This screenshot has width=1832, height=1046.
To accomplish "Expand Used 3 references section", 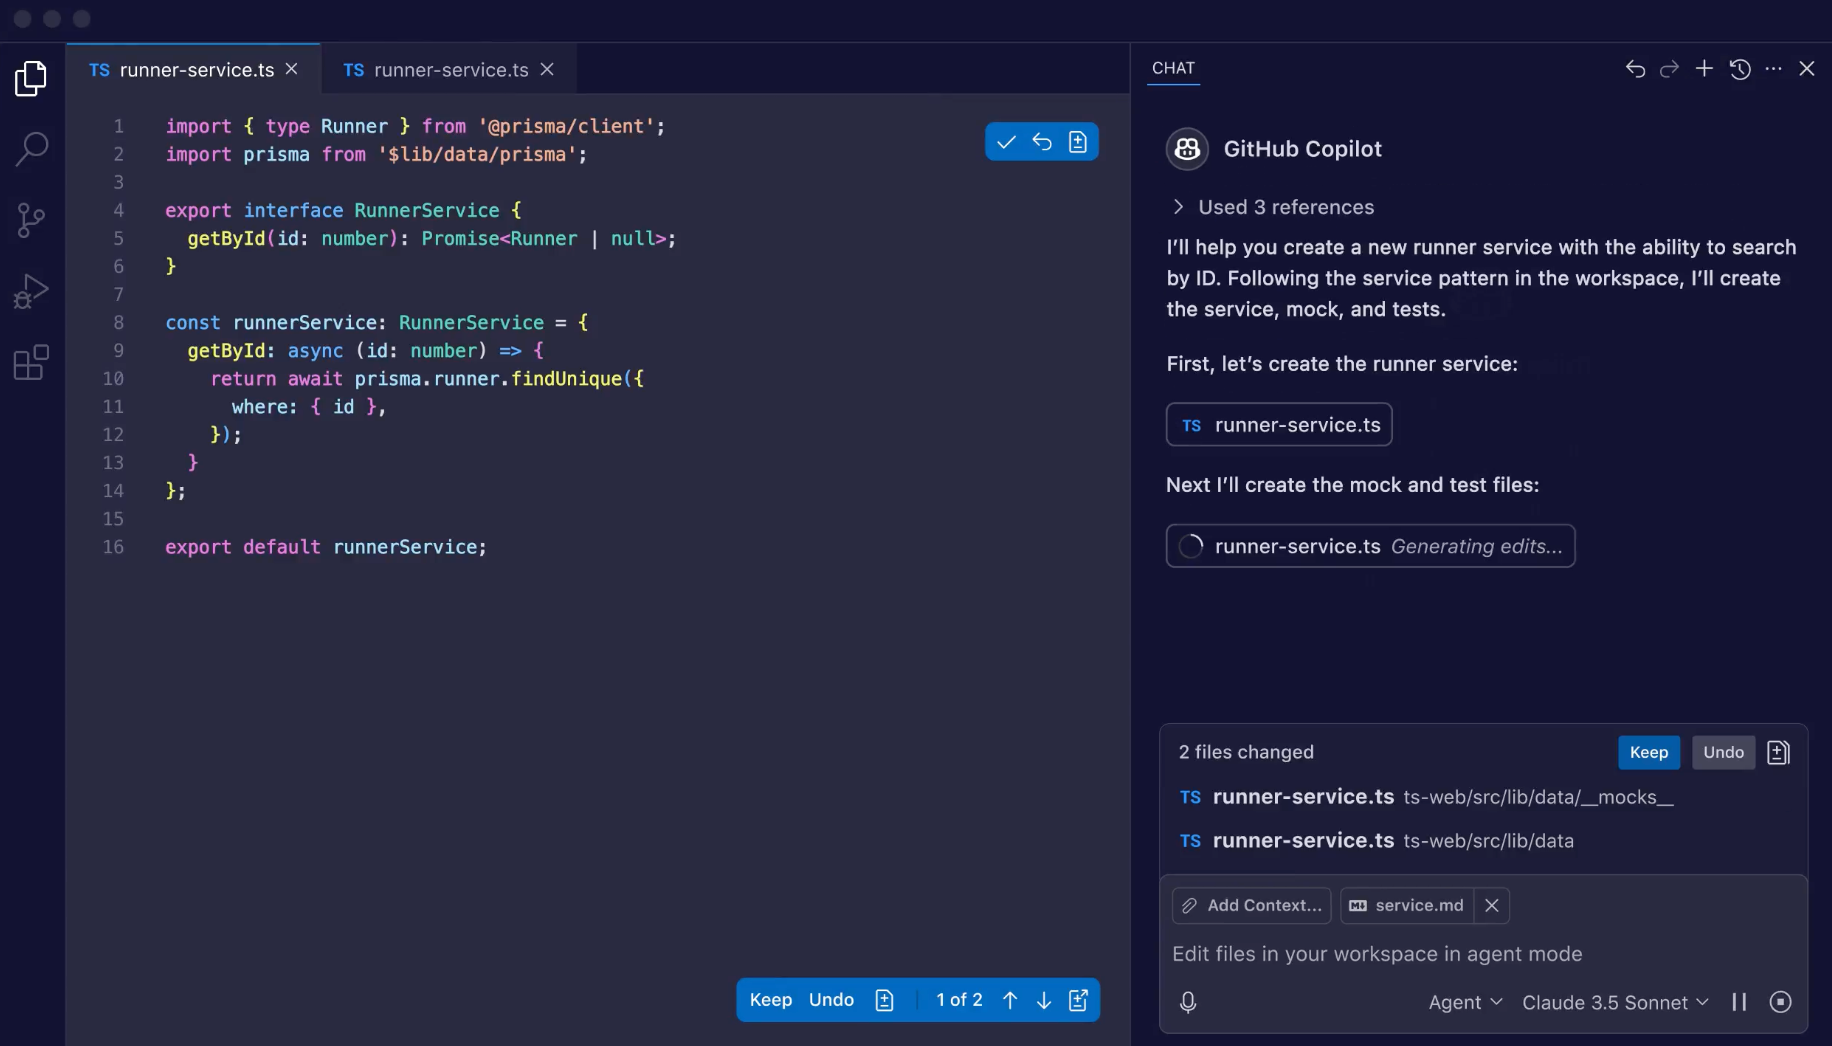I will 1178,207.
